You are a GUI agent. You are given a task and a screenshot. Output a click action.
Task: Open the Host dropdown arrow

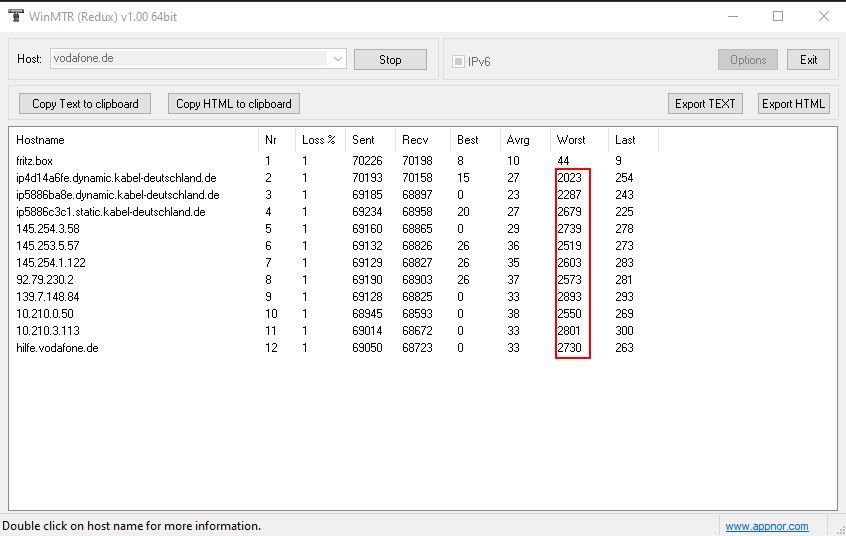(338, 59)
